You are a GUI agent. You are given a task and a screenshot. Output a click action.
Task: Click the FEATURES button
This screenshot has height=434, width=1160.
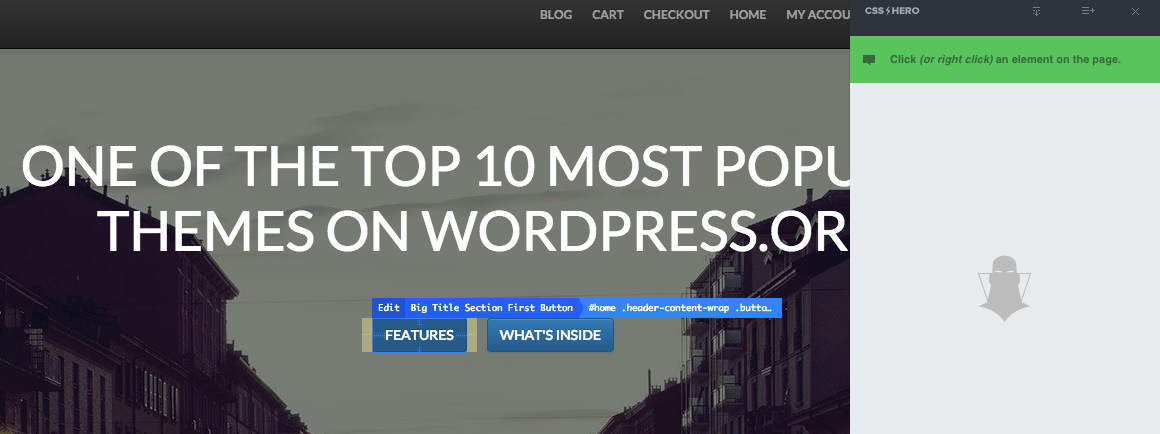point(419,335)
